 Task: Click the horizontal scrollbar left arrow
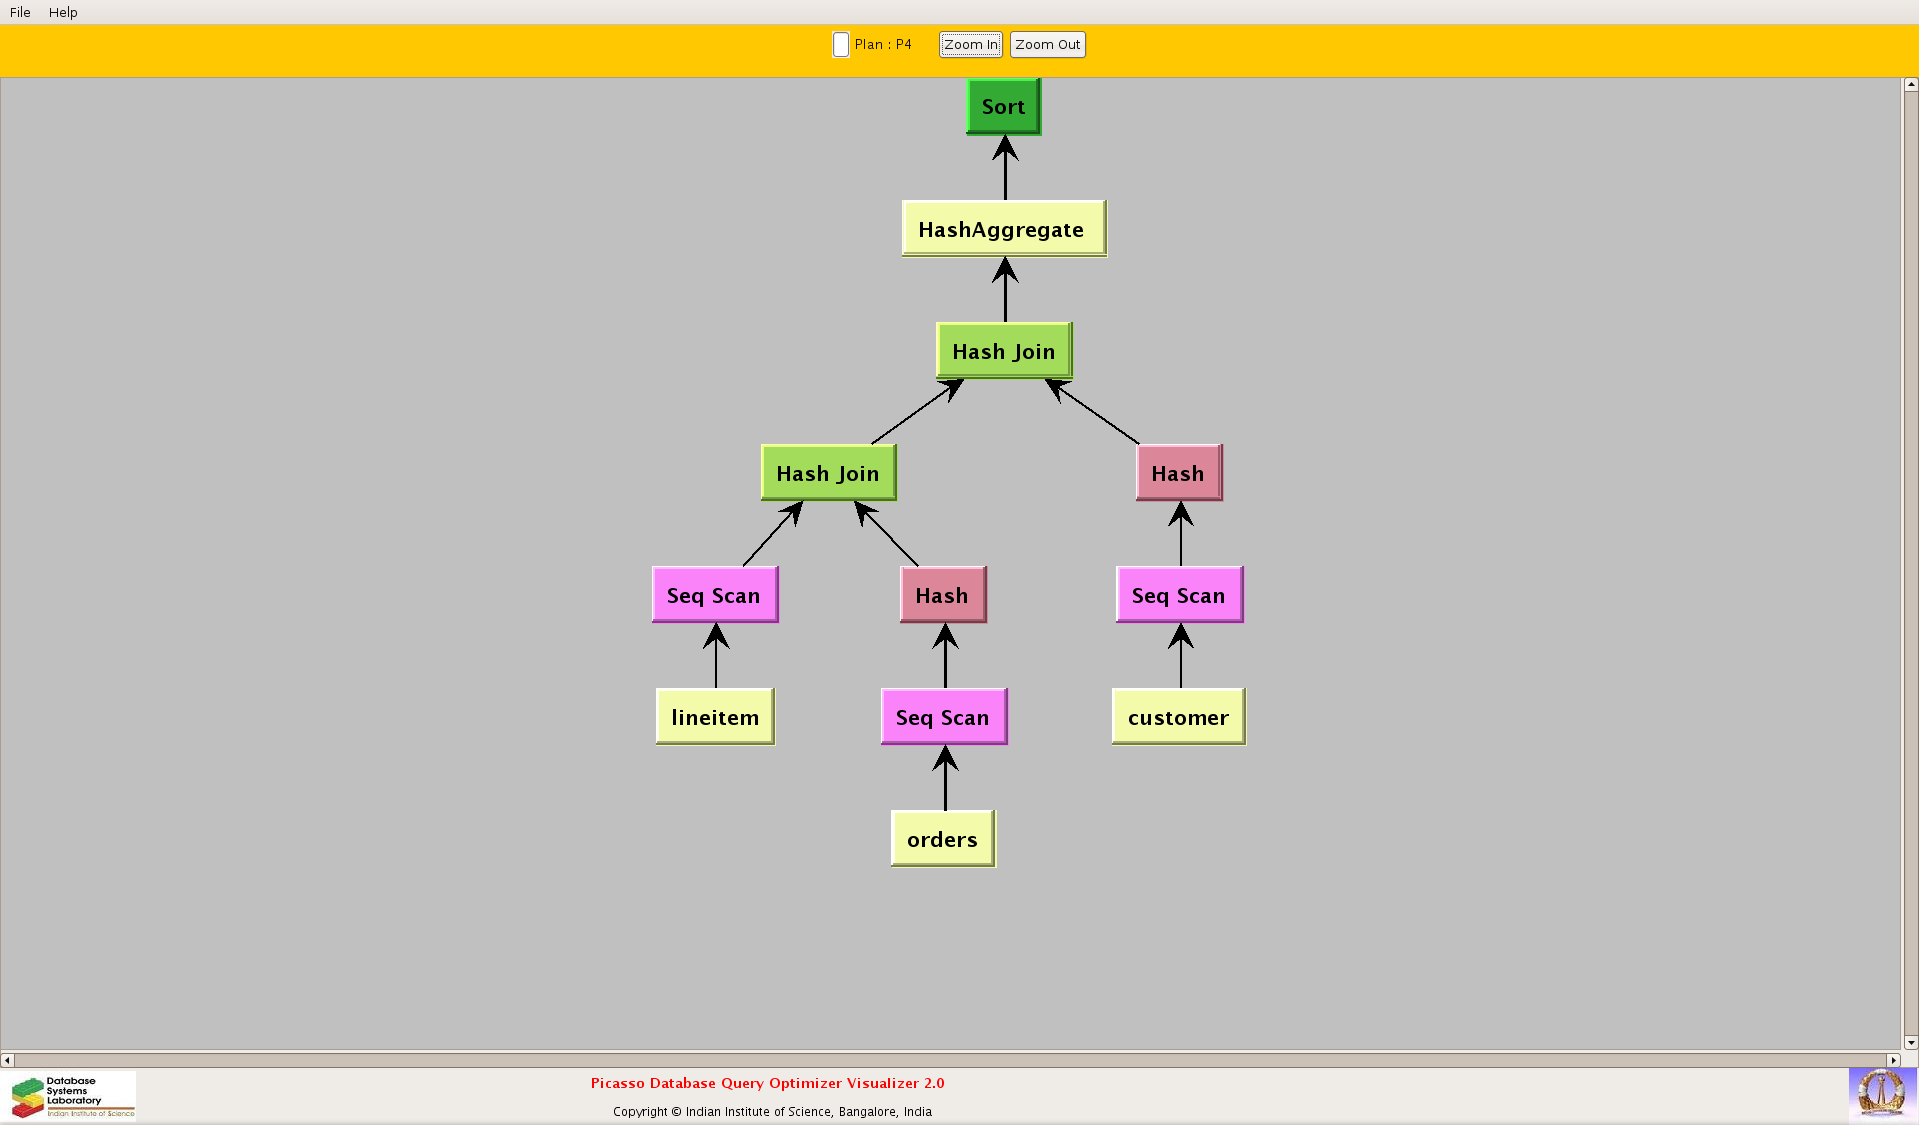click(x=8, y=1060)
